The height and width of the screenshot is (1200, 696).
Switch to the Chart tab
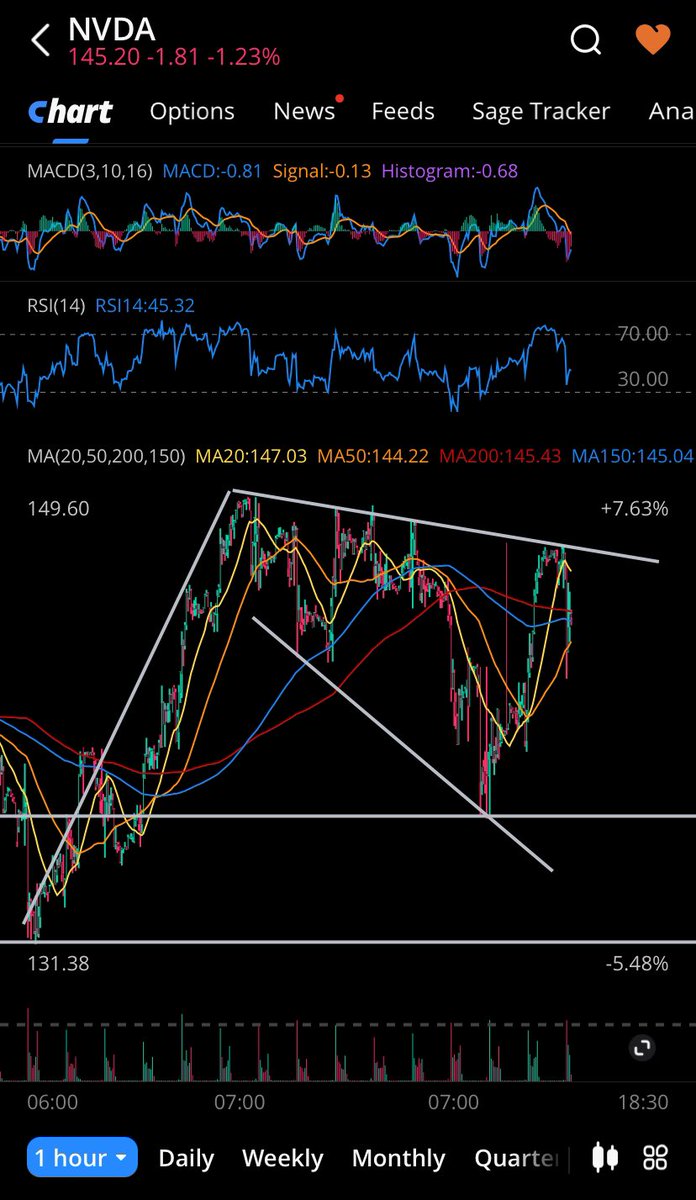tap(70, 111)
